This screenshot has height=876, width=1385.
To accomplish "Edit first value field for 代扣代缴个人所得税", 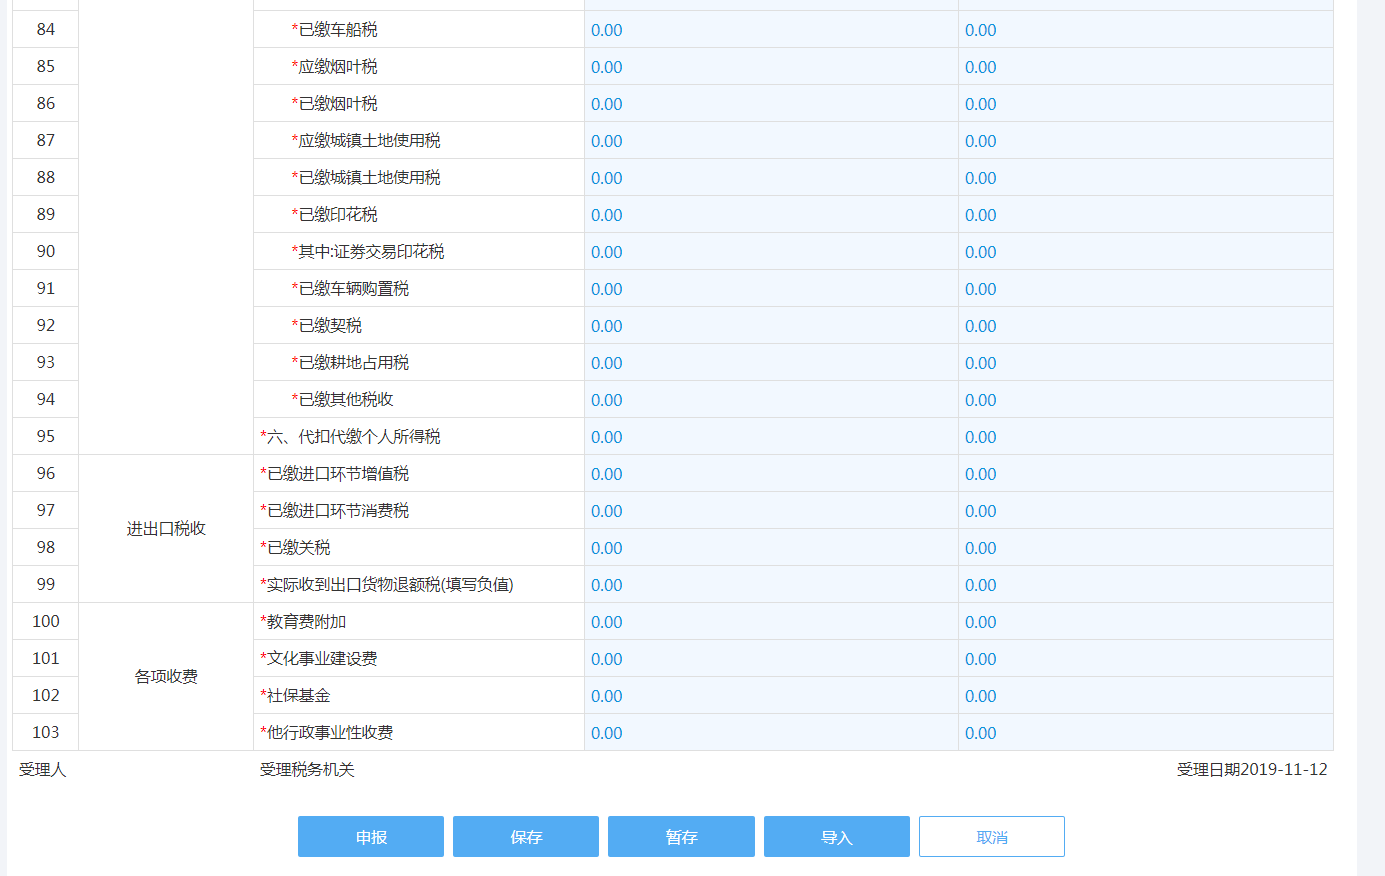I will pyautogui.click(x=771, y=437).
